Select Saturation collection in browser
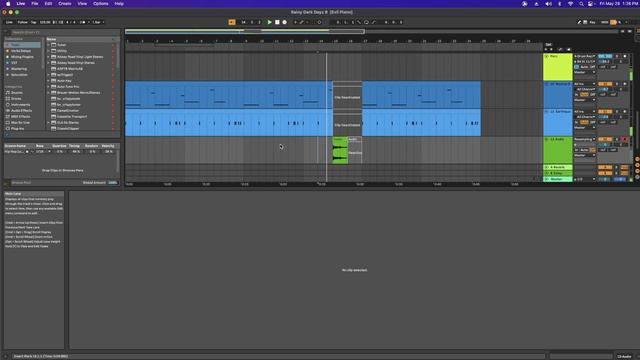 pos(19,75)
